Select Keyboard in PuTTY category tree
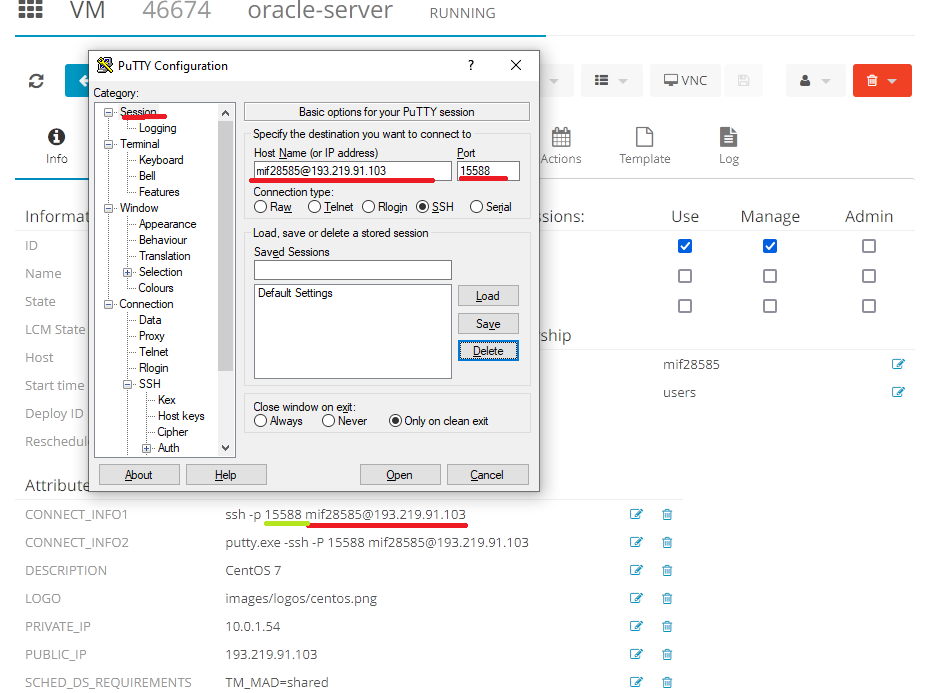The height and width of the screenshot is (693, 950). 161,160
